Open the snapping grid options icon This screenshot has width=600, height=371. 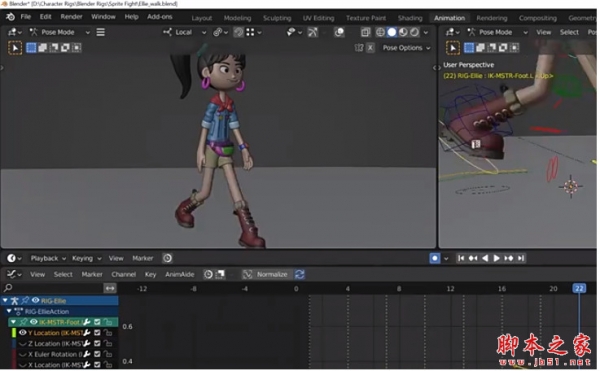click(253, 32)
